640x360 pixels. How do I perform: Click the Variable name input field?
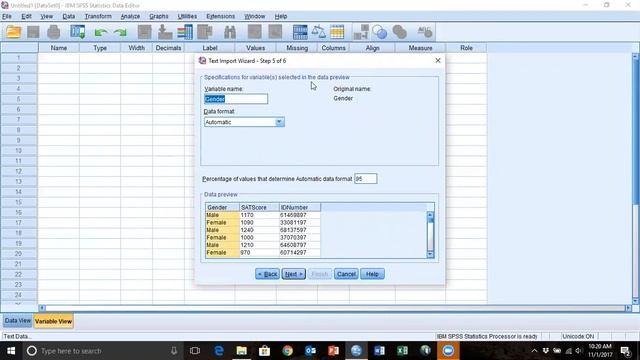[x=236, y=99]
